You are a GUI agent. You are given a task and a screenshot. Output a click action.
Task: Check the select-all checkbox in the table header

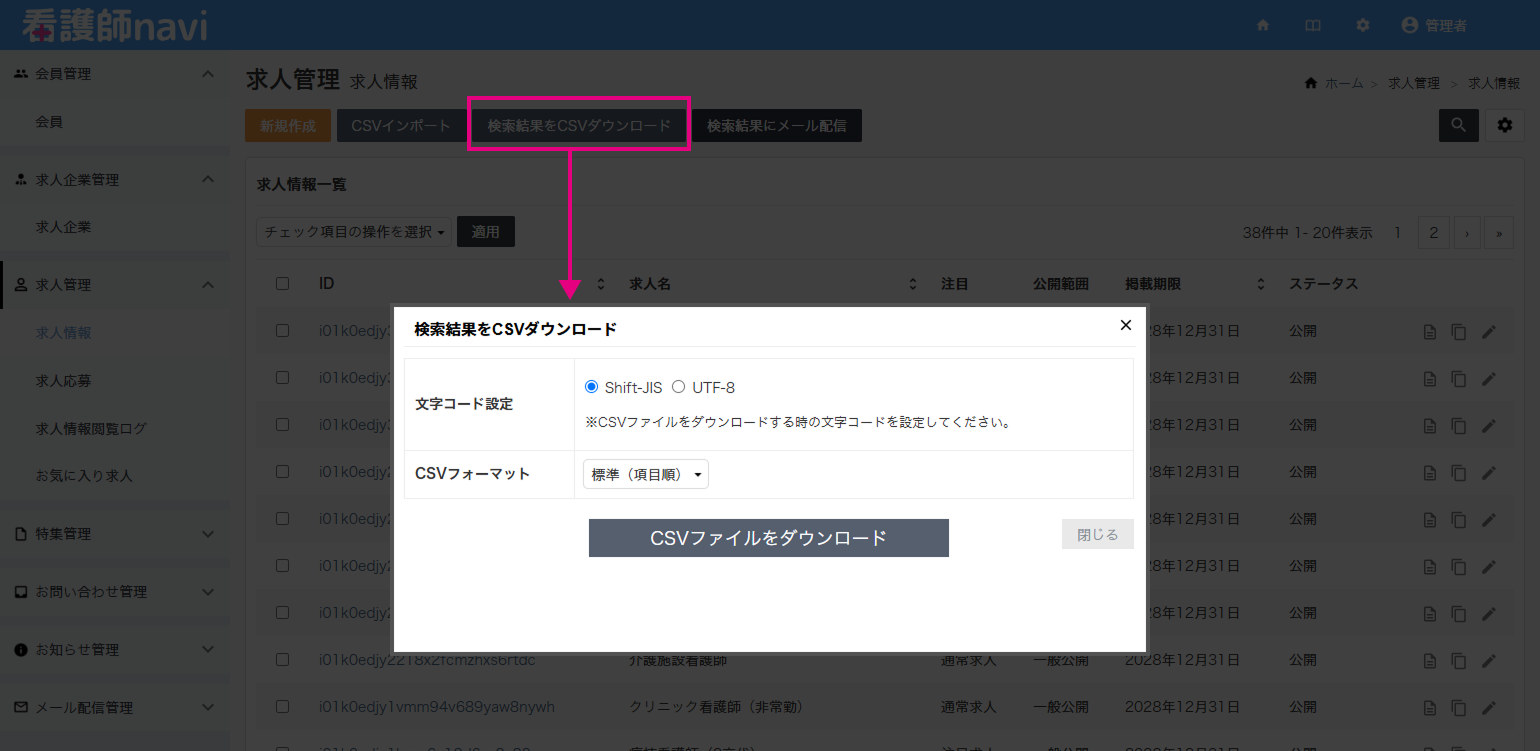click(x=281, y=283)
